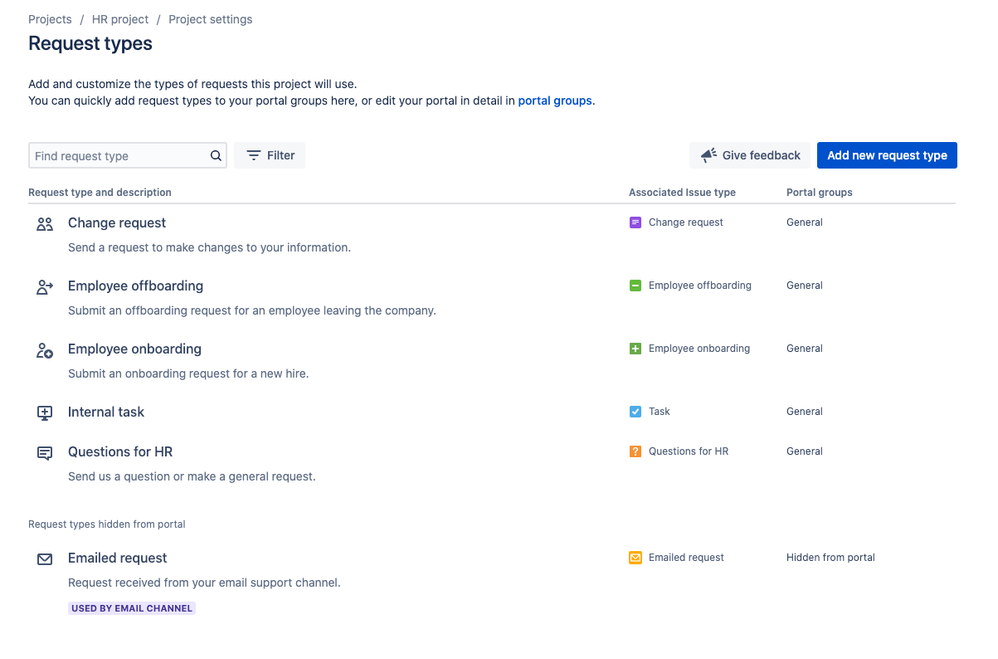Go to Projects in breadcrumb

coord(50,19)
